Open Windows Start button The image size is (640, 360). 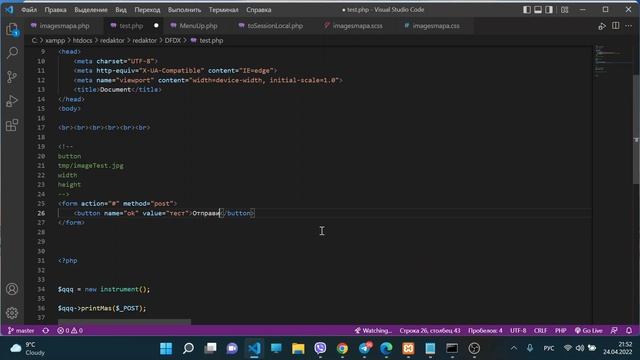pos(166,348)
